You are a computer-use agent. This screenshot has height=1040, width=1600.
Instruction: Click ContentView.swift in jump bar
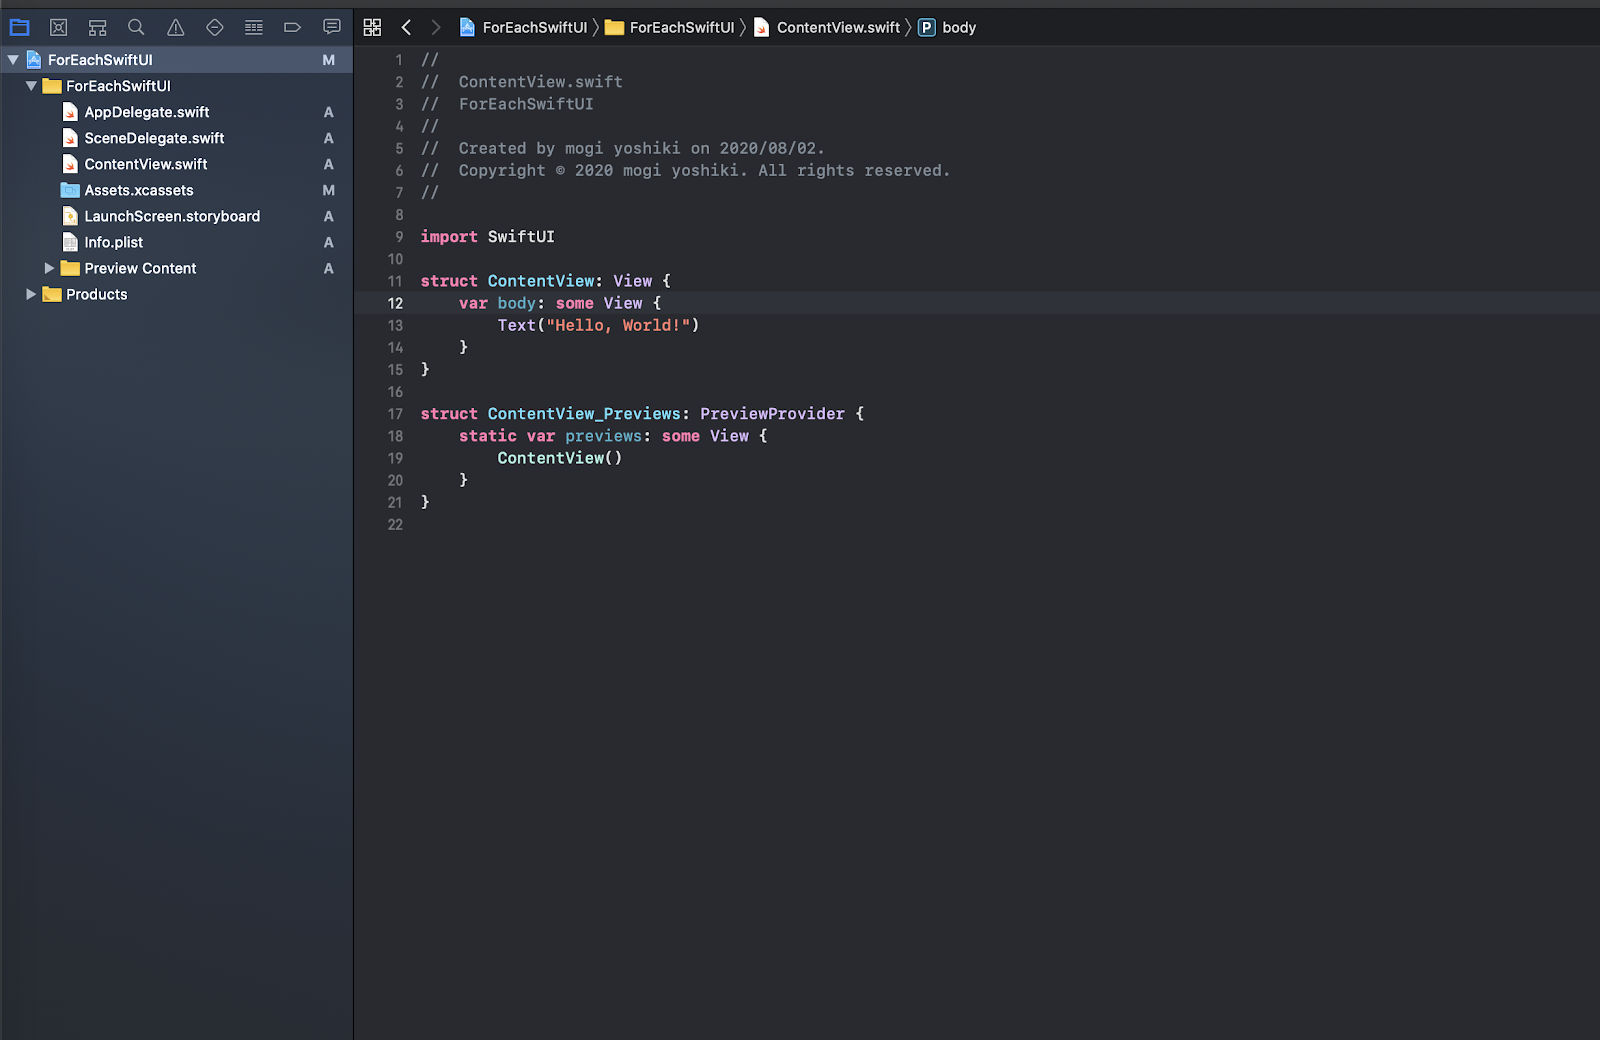pos(827,27)
